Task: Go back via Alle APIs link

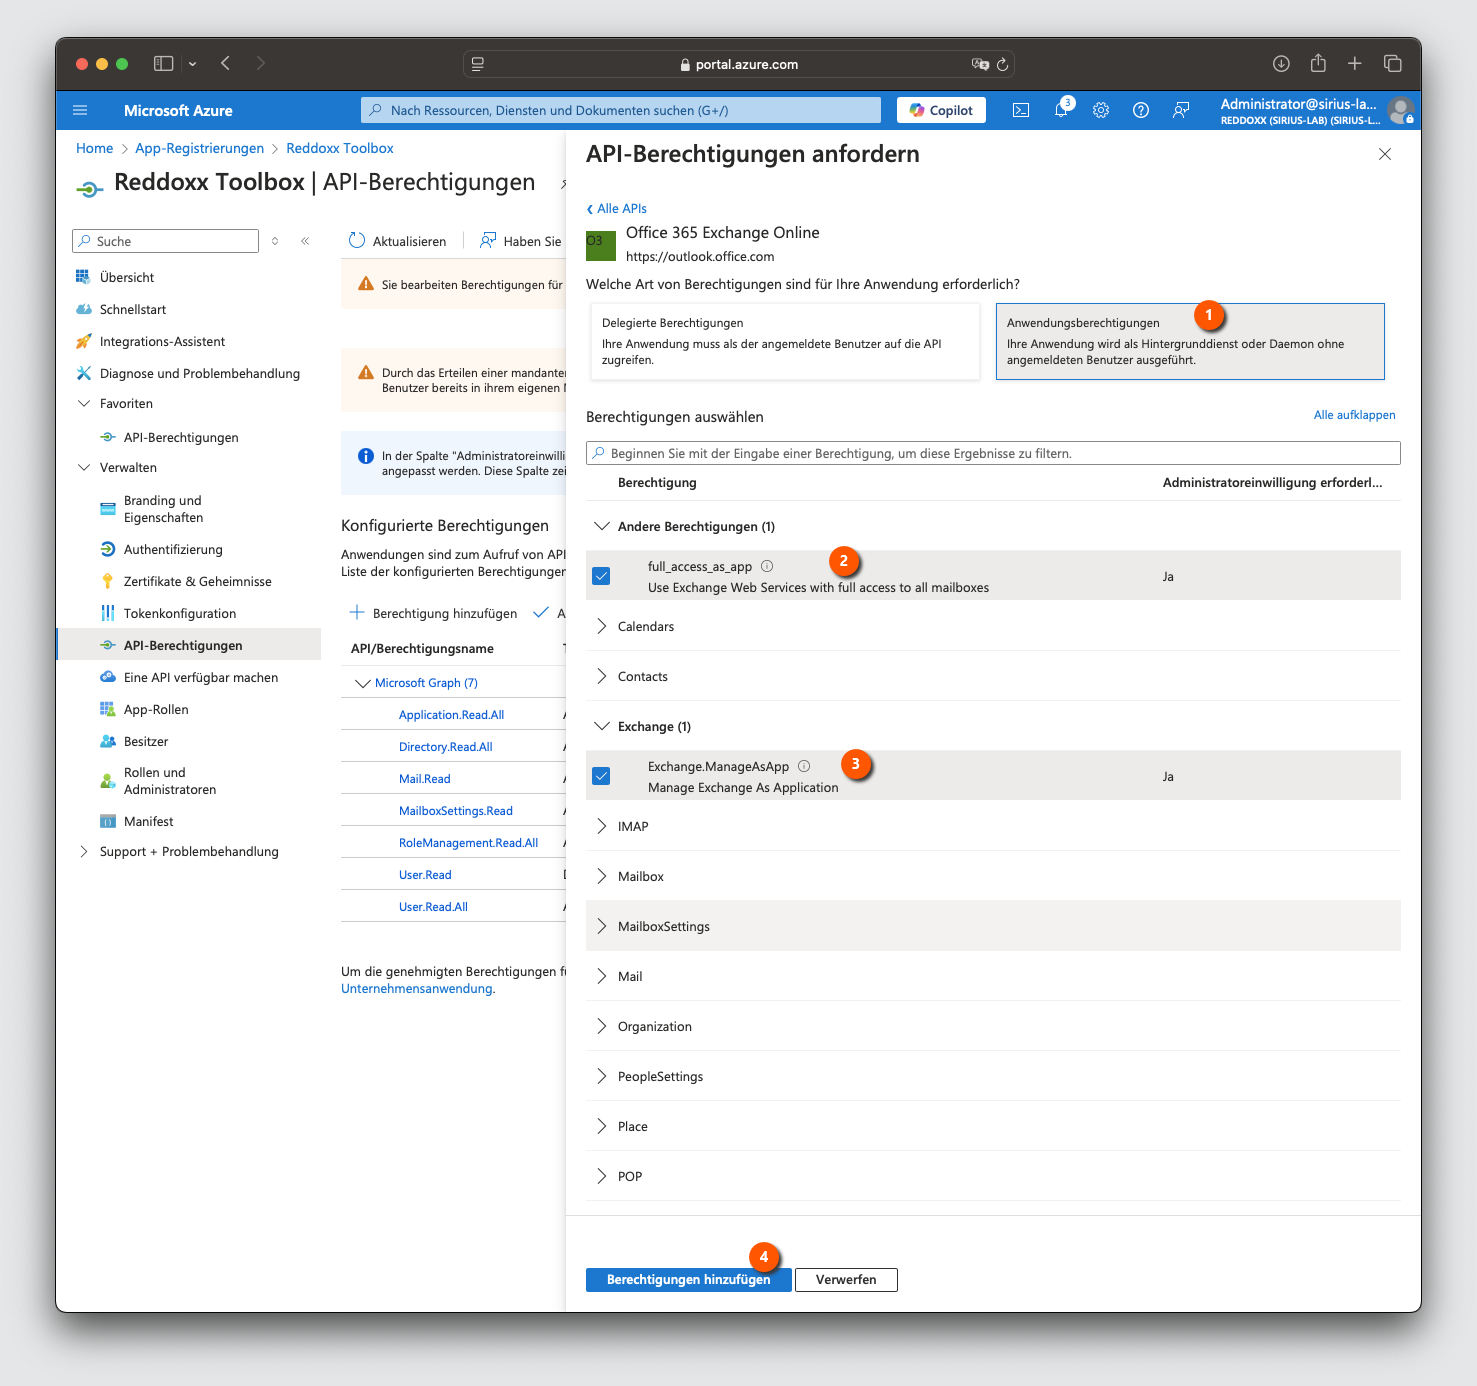Action: (x=617, y=208)
